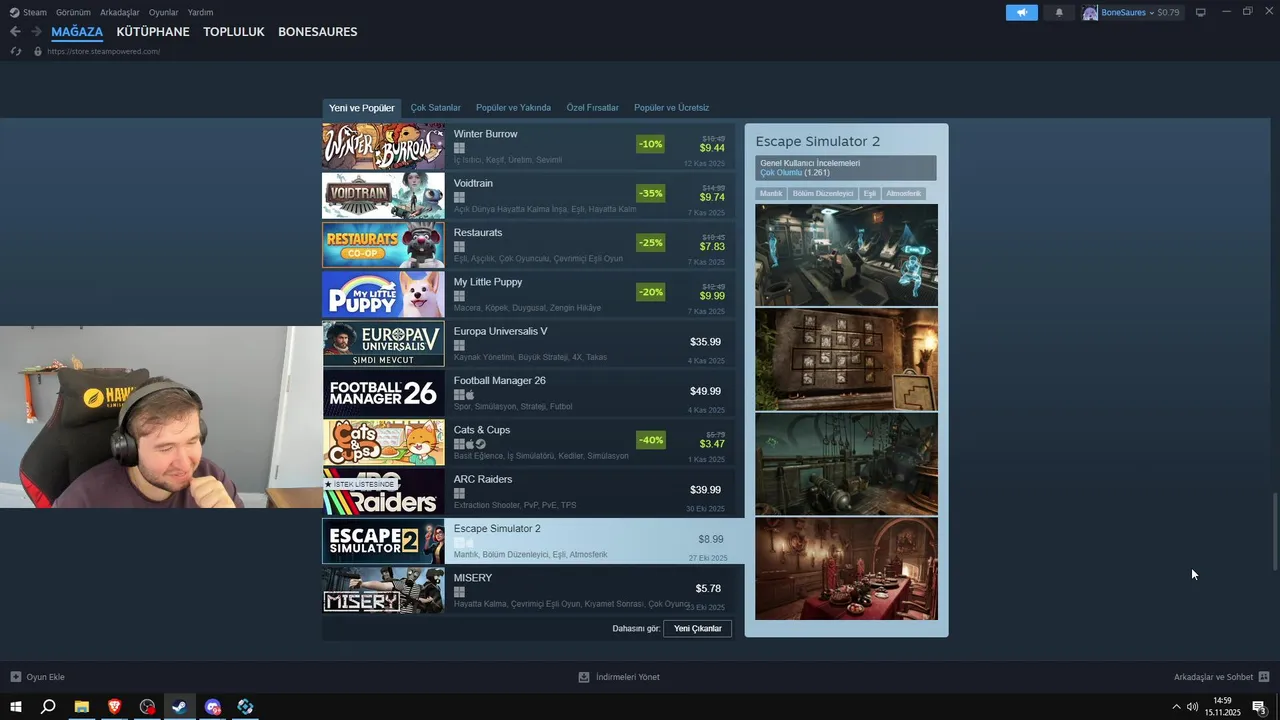Open File Explorer from the taskbar
Image resolution: width=1280 pixels, height=720 pixels.
(82, 707)
